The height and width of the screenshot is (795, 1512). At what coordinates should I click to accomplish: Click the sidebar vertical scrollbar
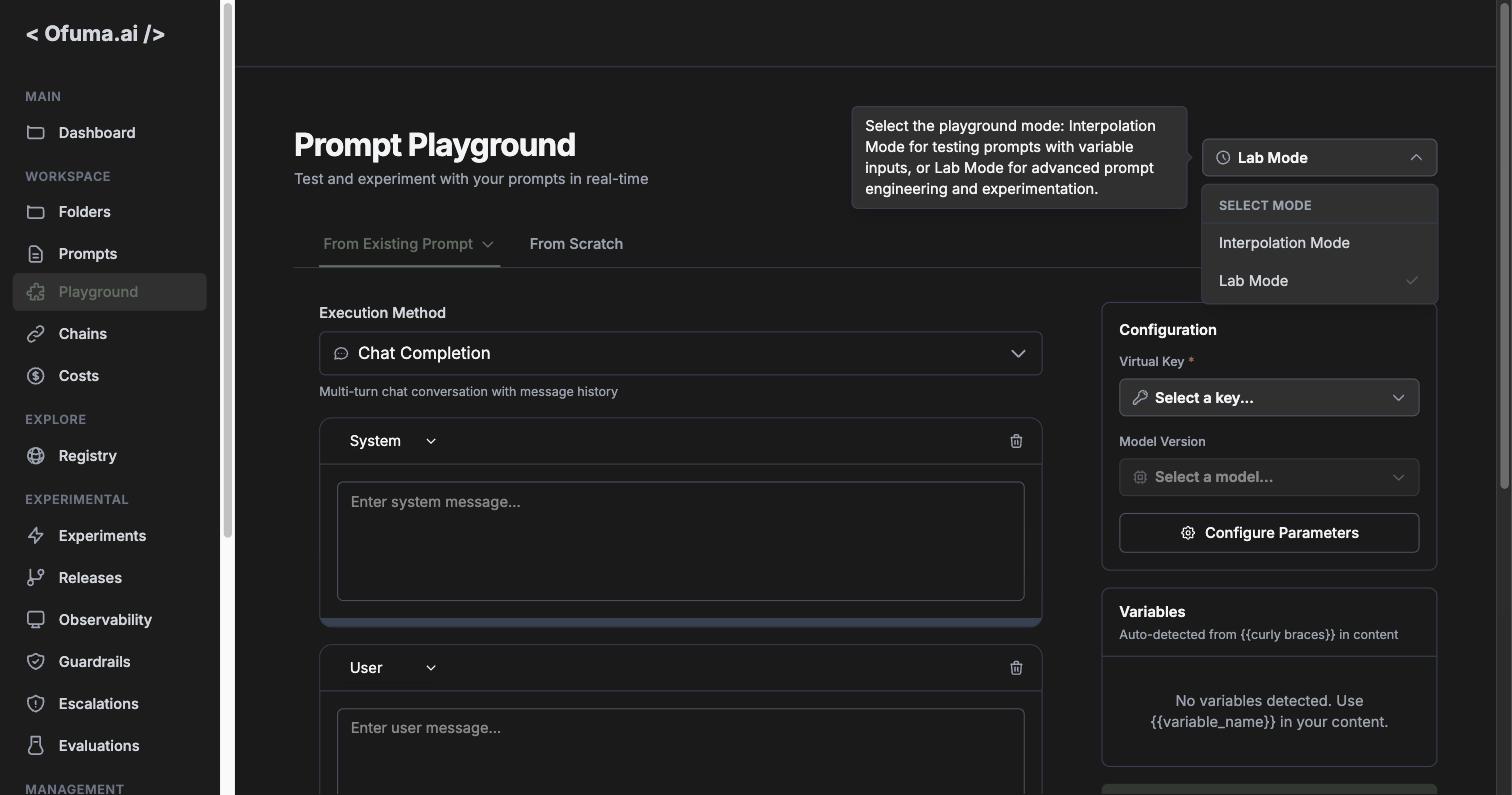228,270
